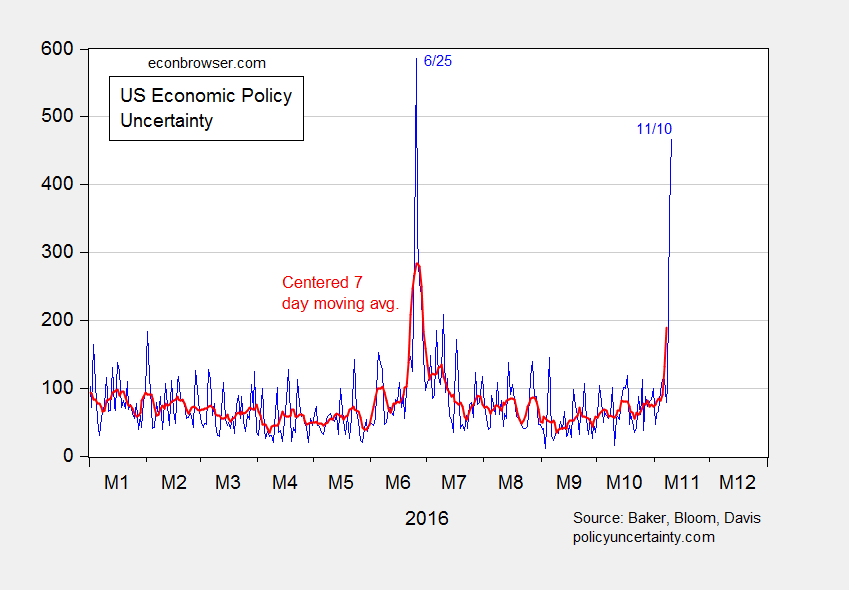
Task: Click the M1 month axis label
Action: 116,482
